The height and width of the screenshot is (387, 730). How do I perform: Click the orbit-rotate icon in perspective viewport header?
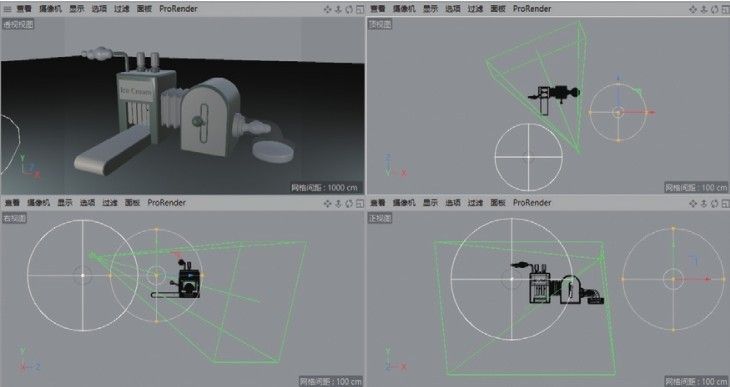(x=349, y=9)
